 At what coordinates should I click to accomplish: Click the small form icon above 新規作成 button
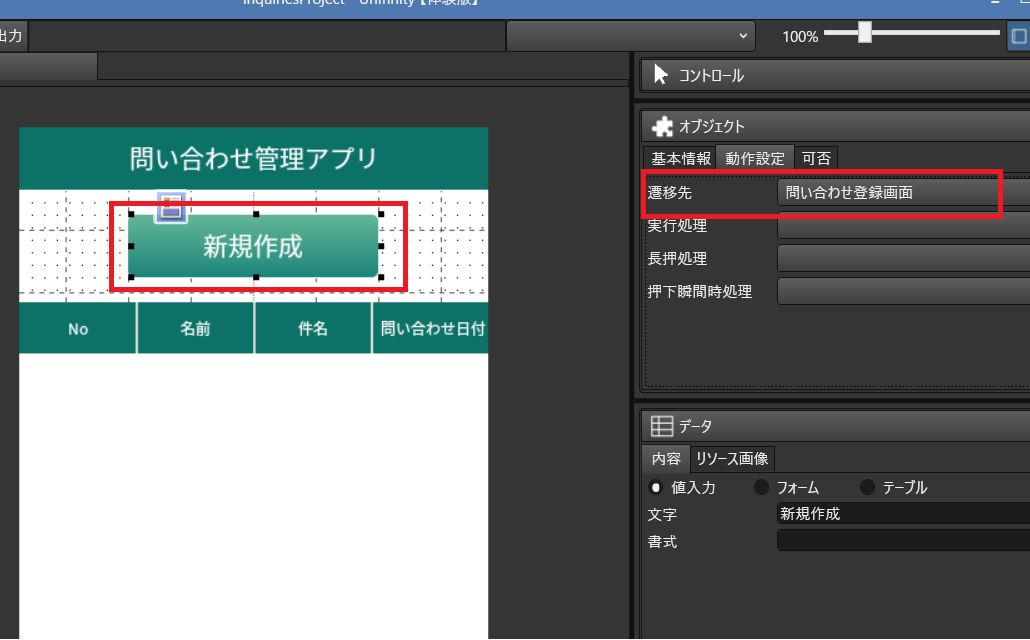pyautogui.click(x=171, y=206)
